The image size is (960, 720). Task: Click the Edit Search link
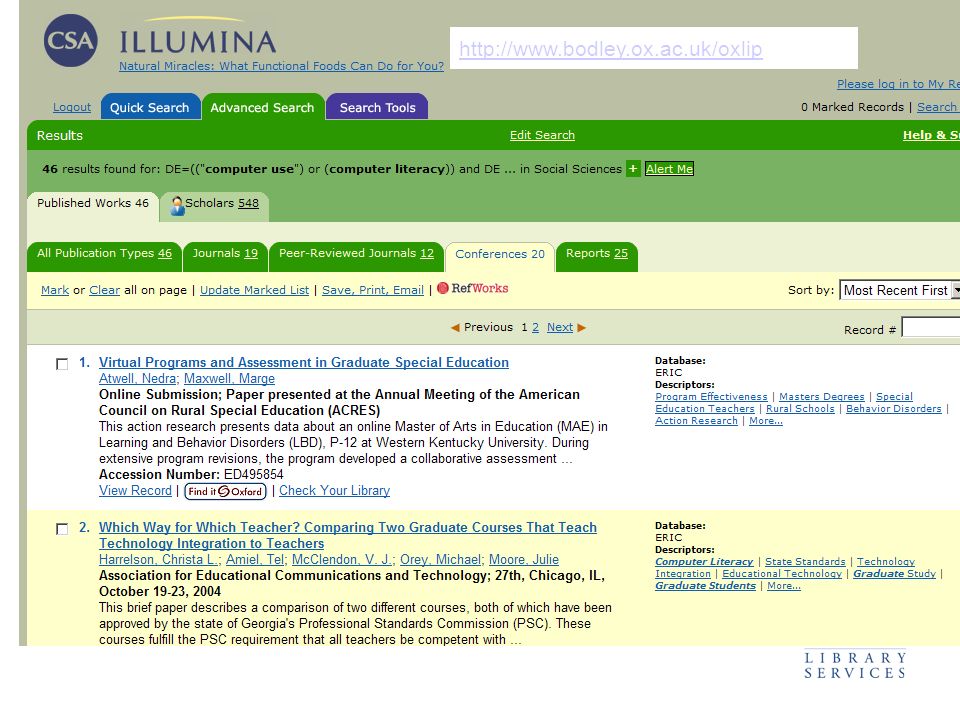[x=542, y=135]
